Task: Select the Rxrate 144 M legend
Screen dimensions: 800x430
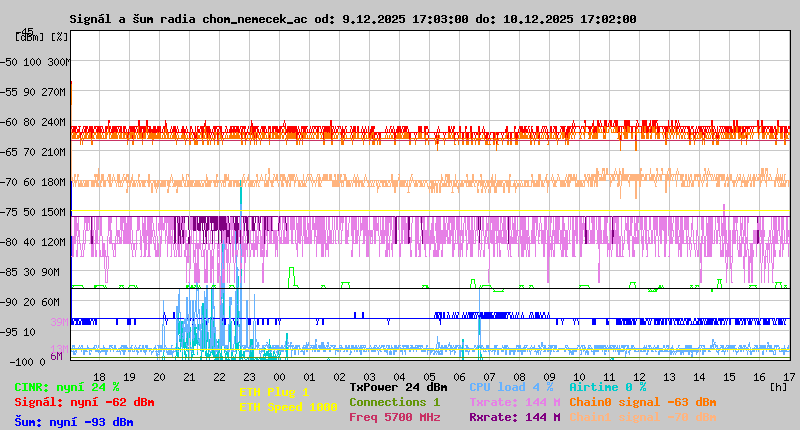Action: tap(514, 417)
